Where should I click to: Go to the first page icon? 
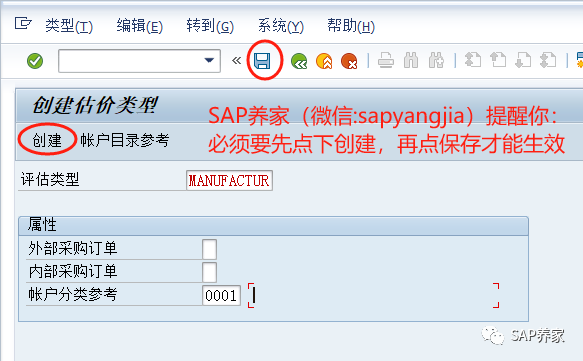click(473, 60)
